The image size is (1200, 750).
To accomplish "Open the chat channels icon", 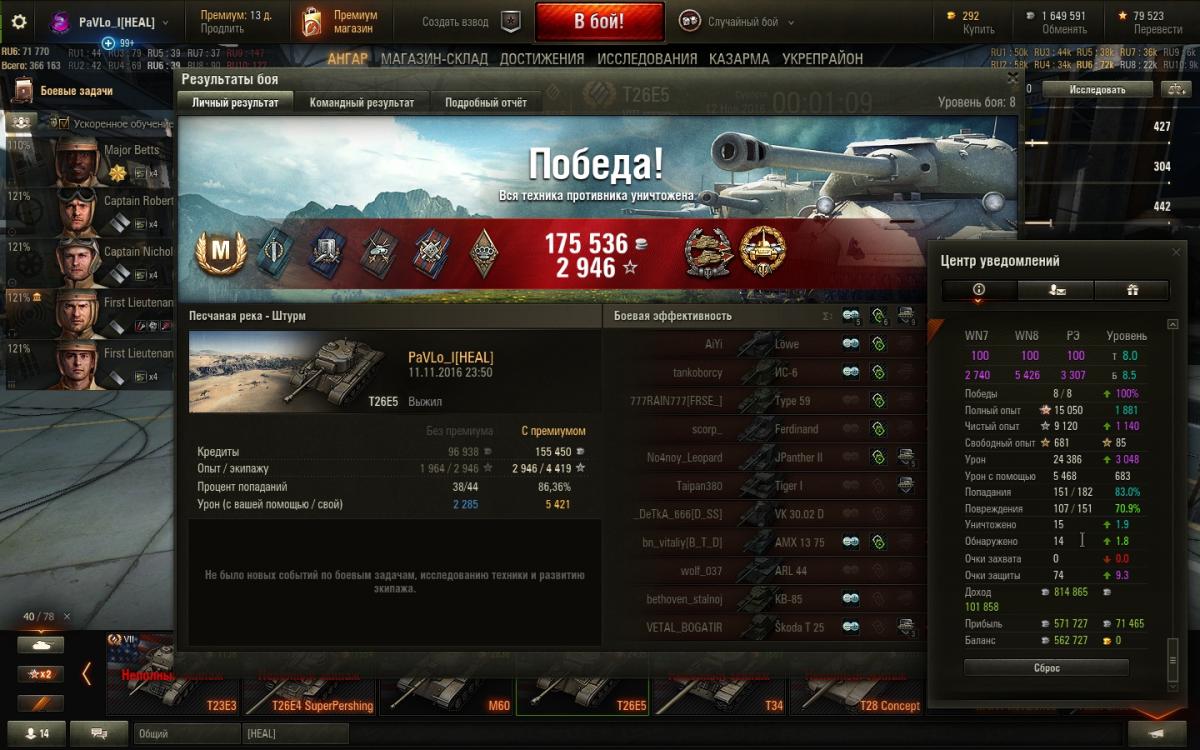I will (x=99, y=733).
